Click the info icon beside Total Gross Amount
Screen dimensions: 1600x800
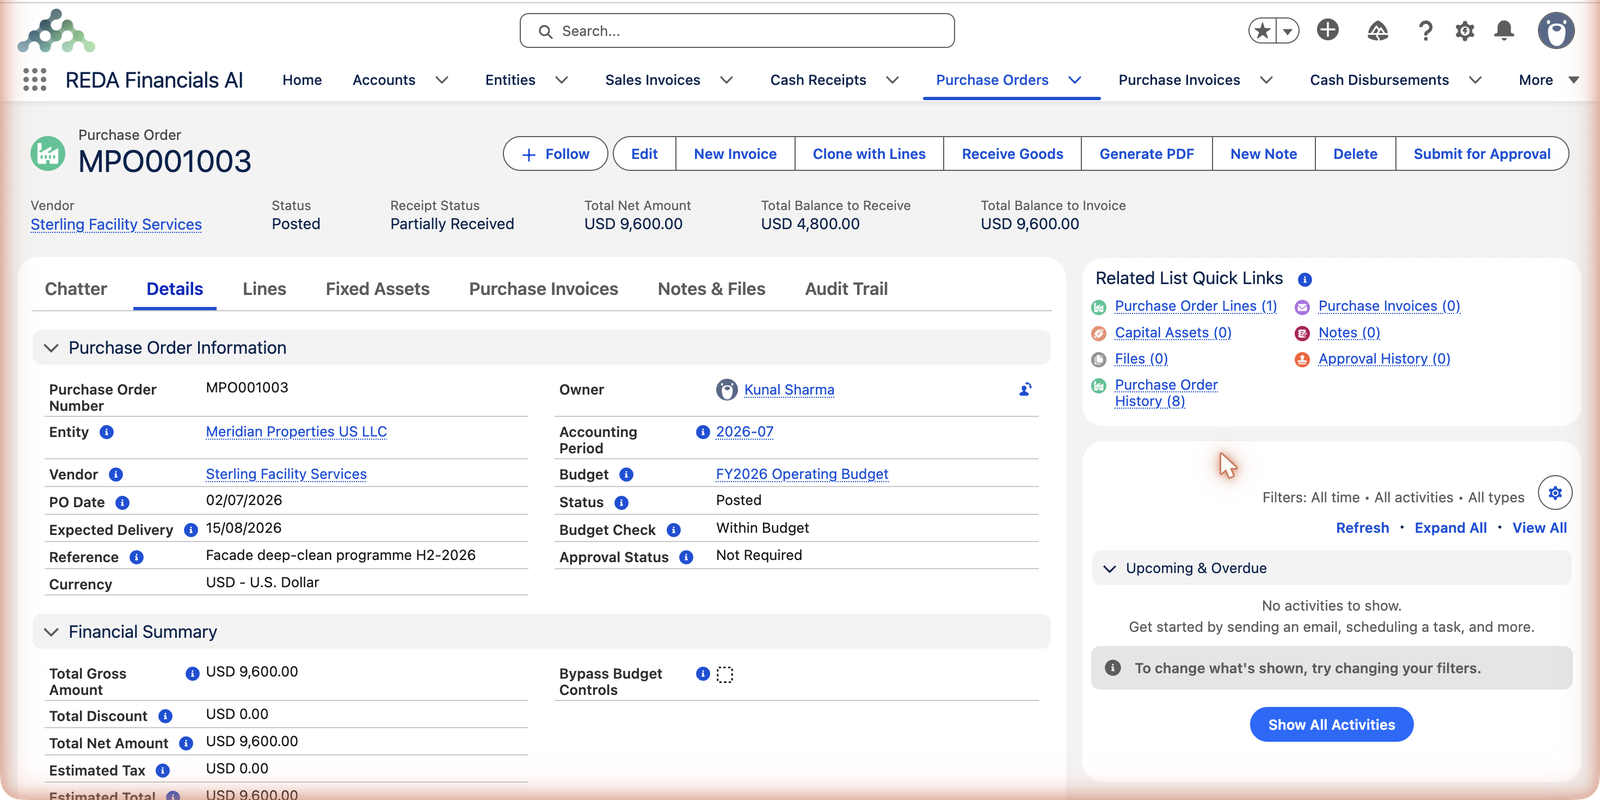192,674
